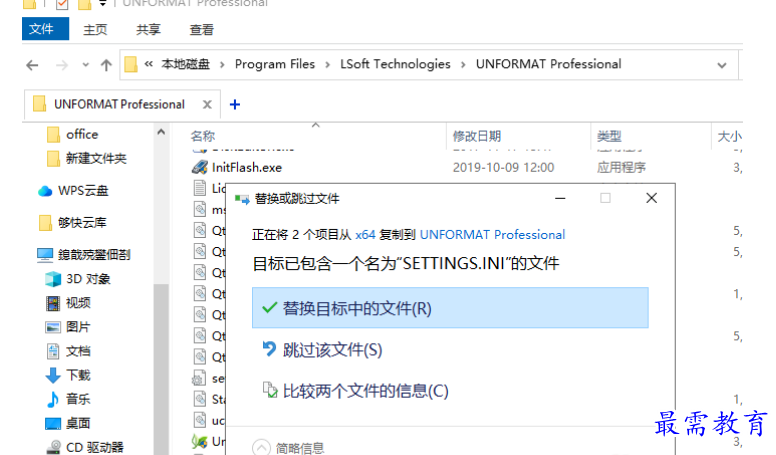Expand chevron after 本地磁盘 breadcrumb
The width and height of the screenshot is (776, 455).
(x=222, y=65)
